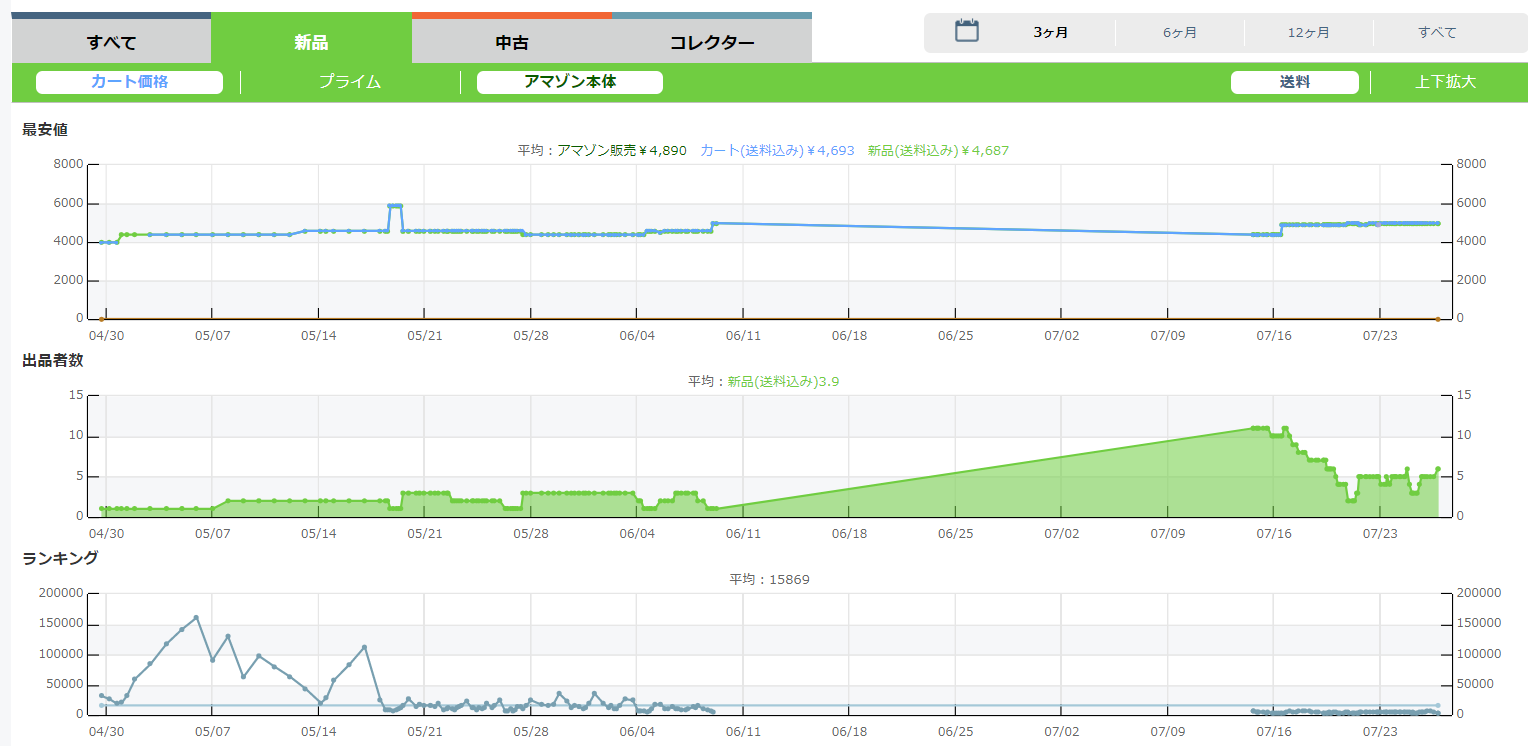Select the 3ヶ月 time range

tap(1050, 33)
